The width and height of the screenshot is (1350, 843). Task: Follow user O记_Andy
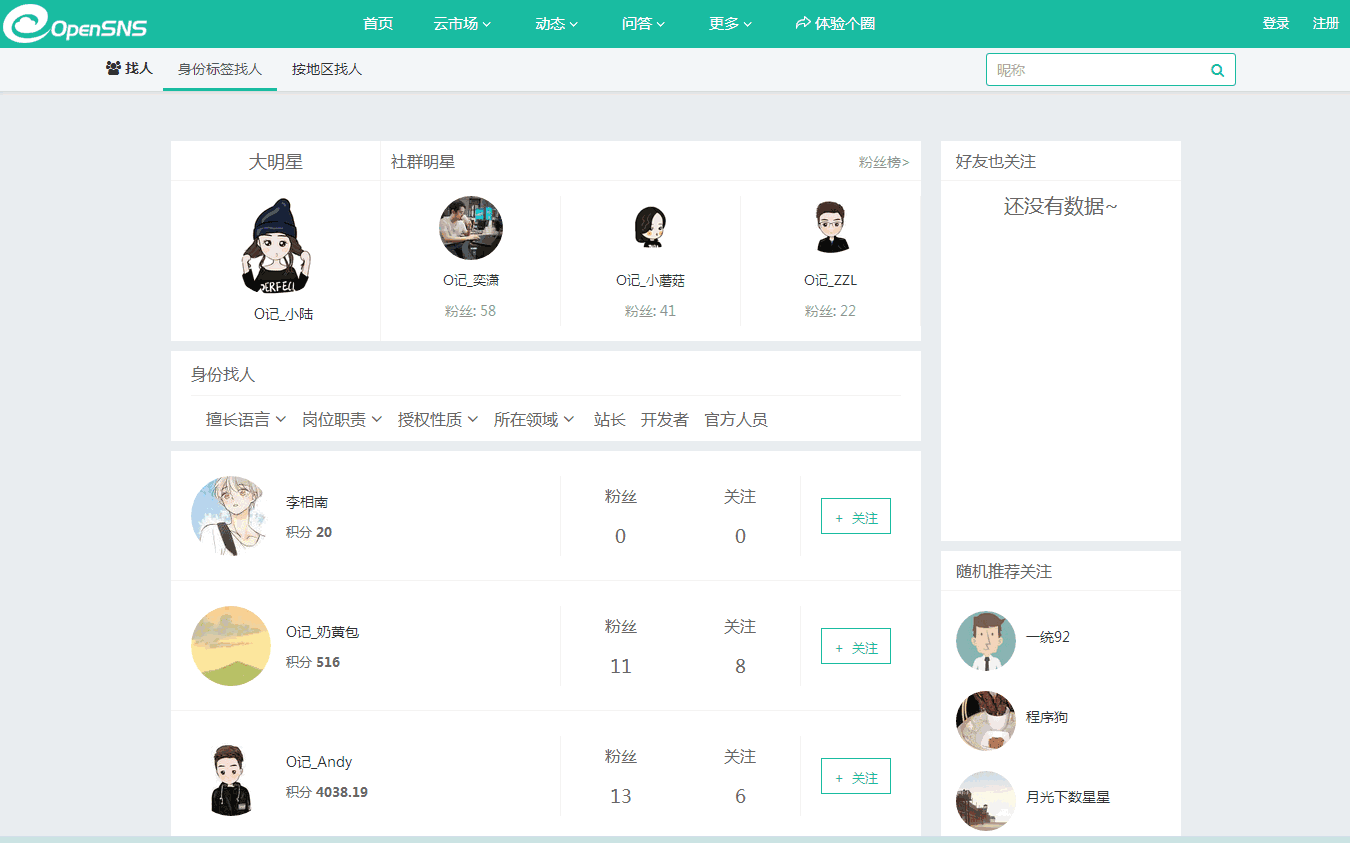855,777
